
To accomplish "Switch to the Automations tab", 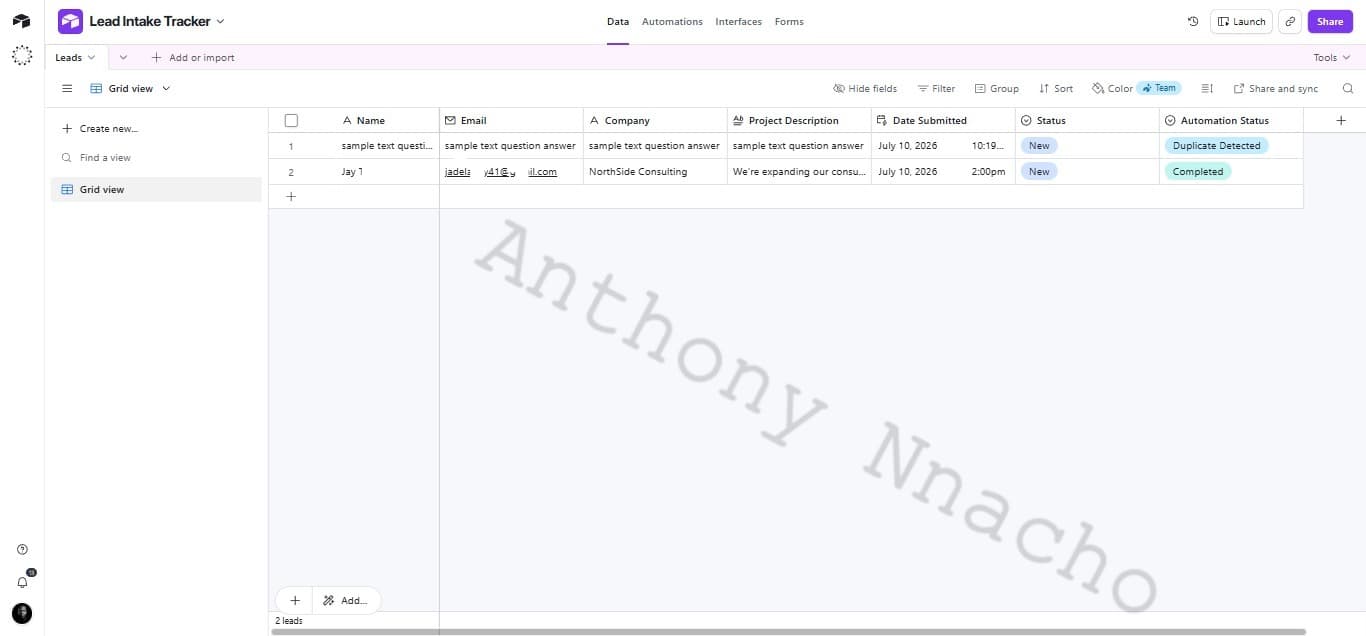I will [672, 21].
